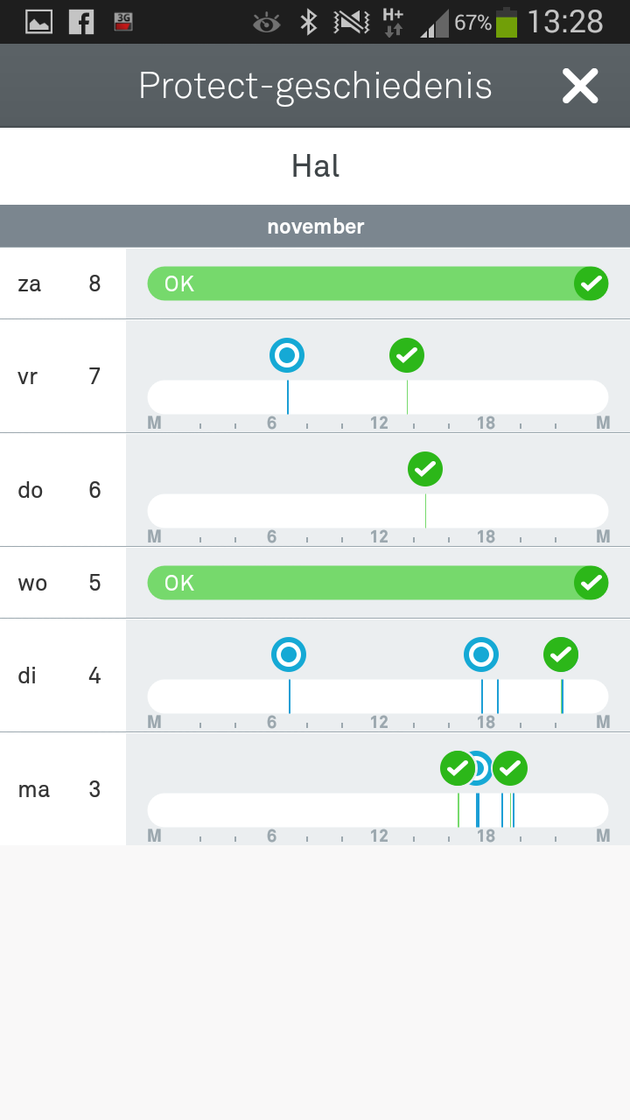The height and width of the screenshot is (1120, 630).
Task: Open the Facebook notification in status bar
Action: (x=81, y=22)
